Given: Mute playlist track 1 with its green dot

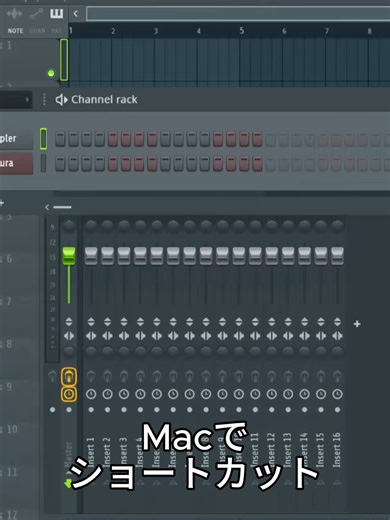Looking at the screenshot, I should pyautogui.click(x=51, y=73).
